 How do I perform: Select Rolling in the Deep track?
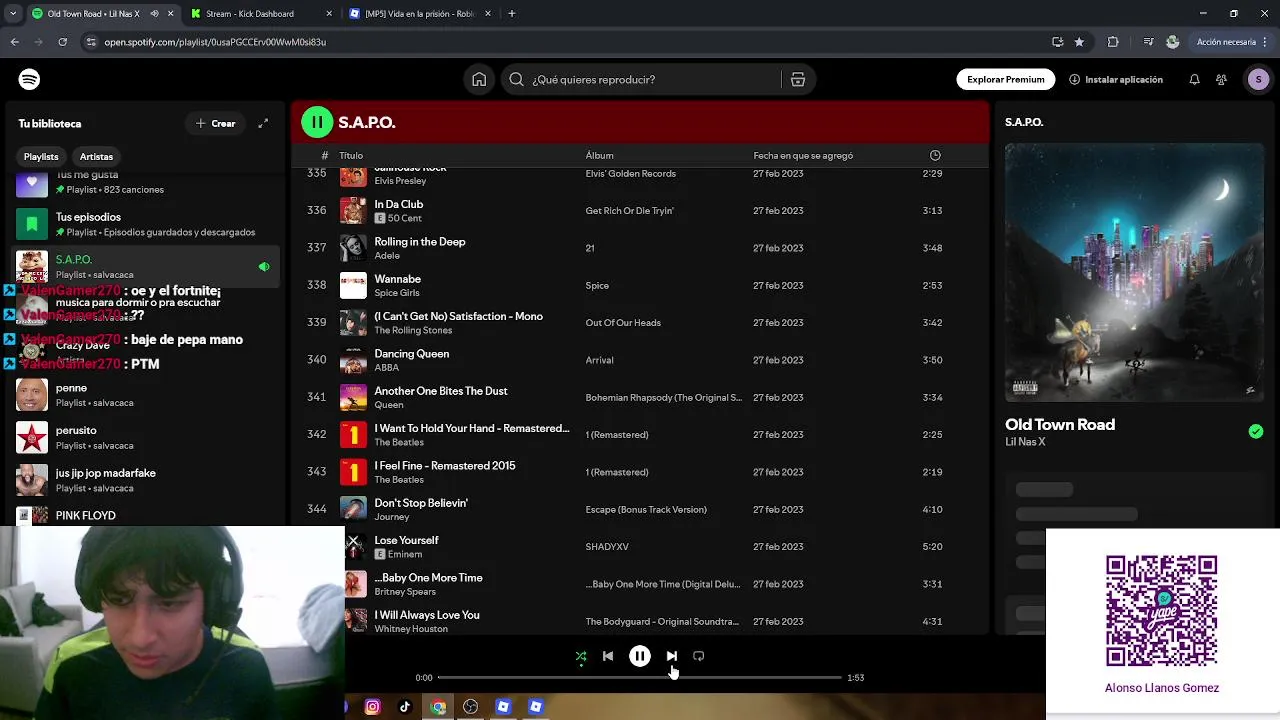(x=420, y=242)
